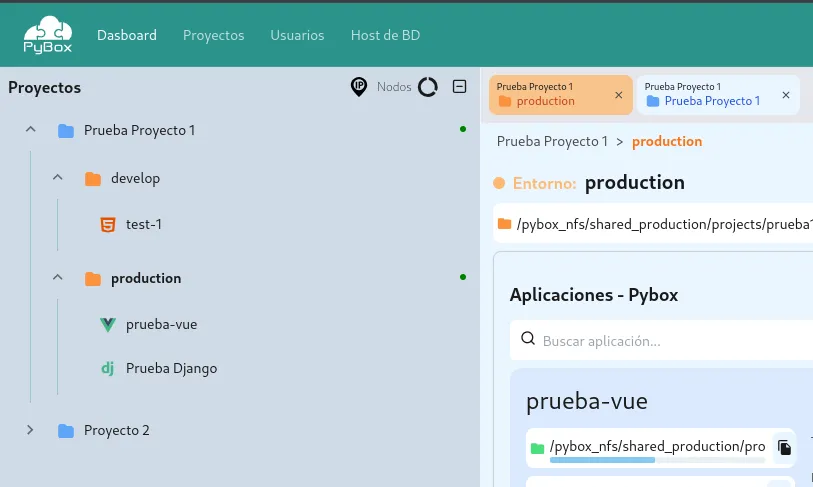
Task: Click the Vue logo icon of prueba-vue
Action: (x=108, y=325)
